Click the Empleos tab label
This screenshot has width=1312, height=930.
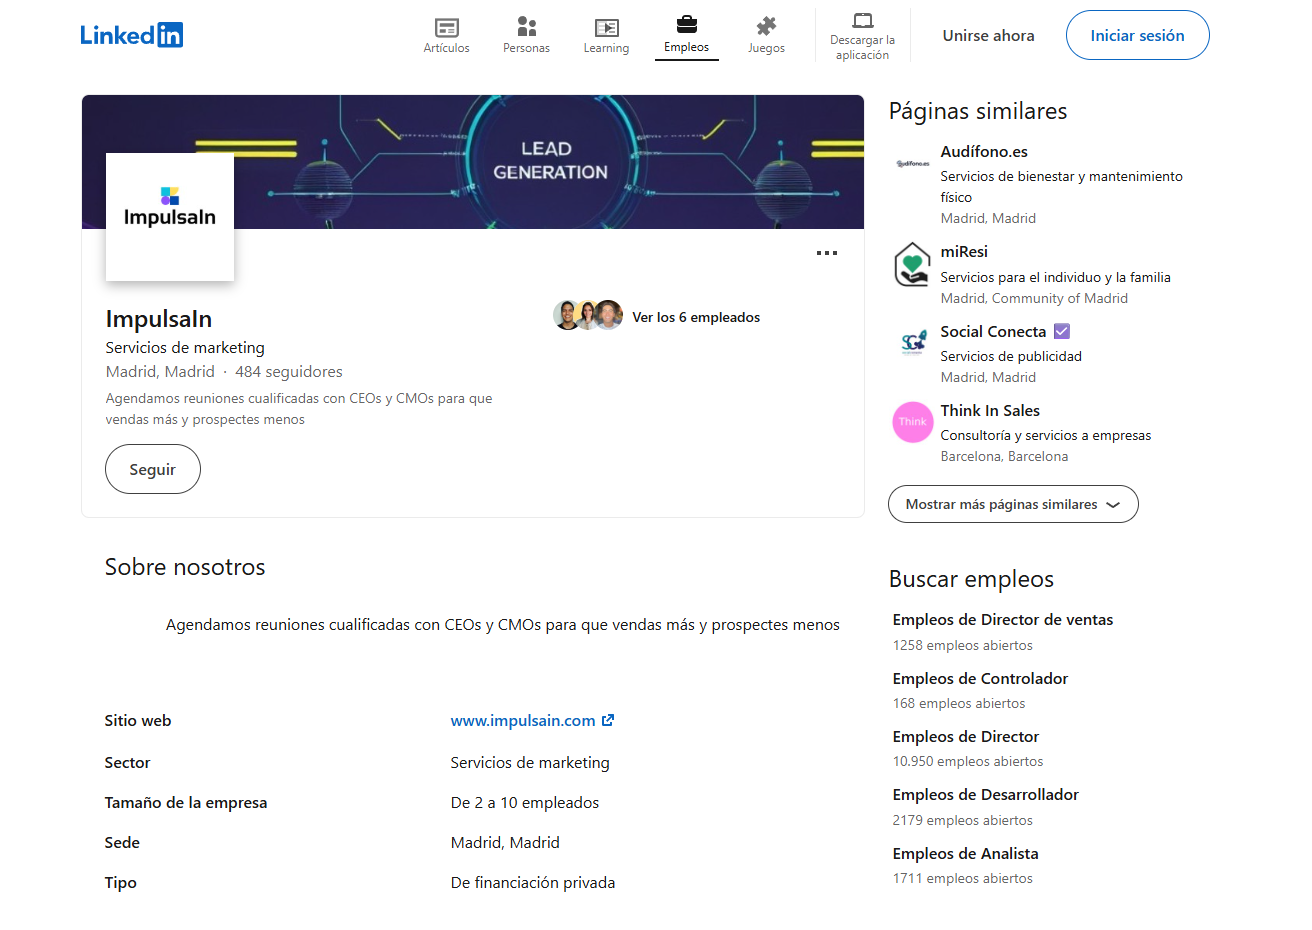pos(687,47)
